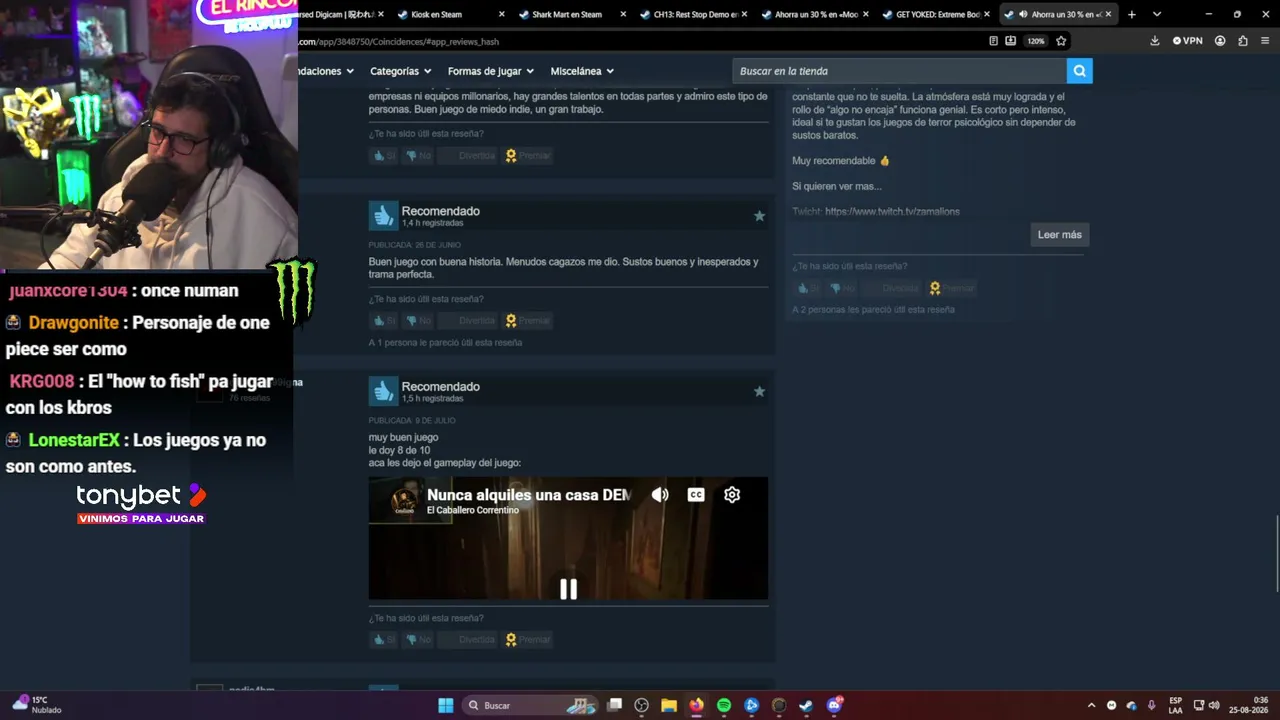This screenshot has height=720, width=1280.
Task: Vote No on the 26 de junio review
Action: tap(418, 321)
